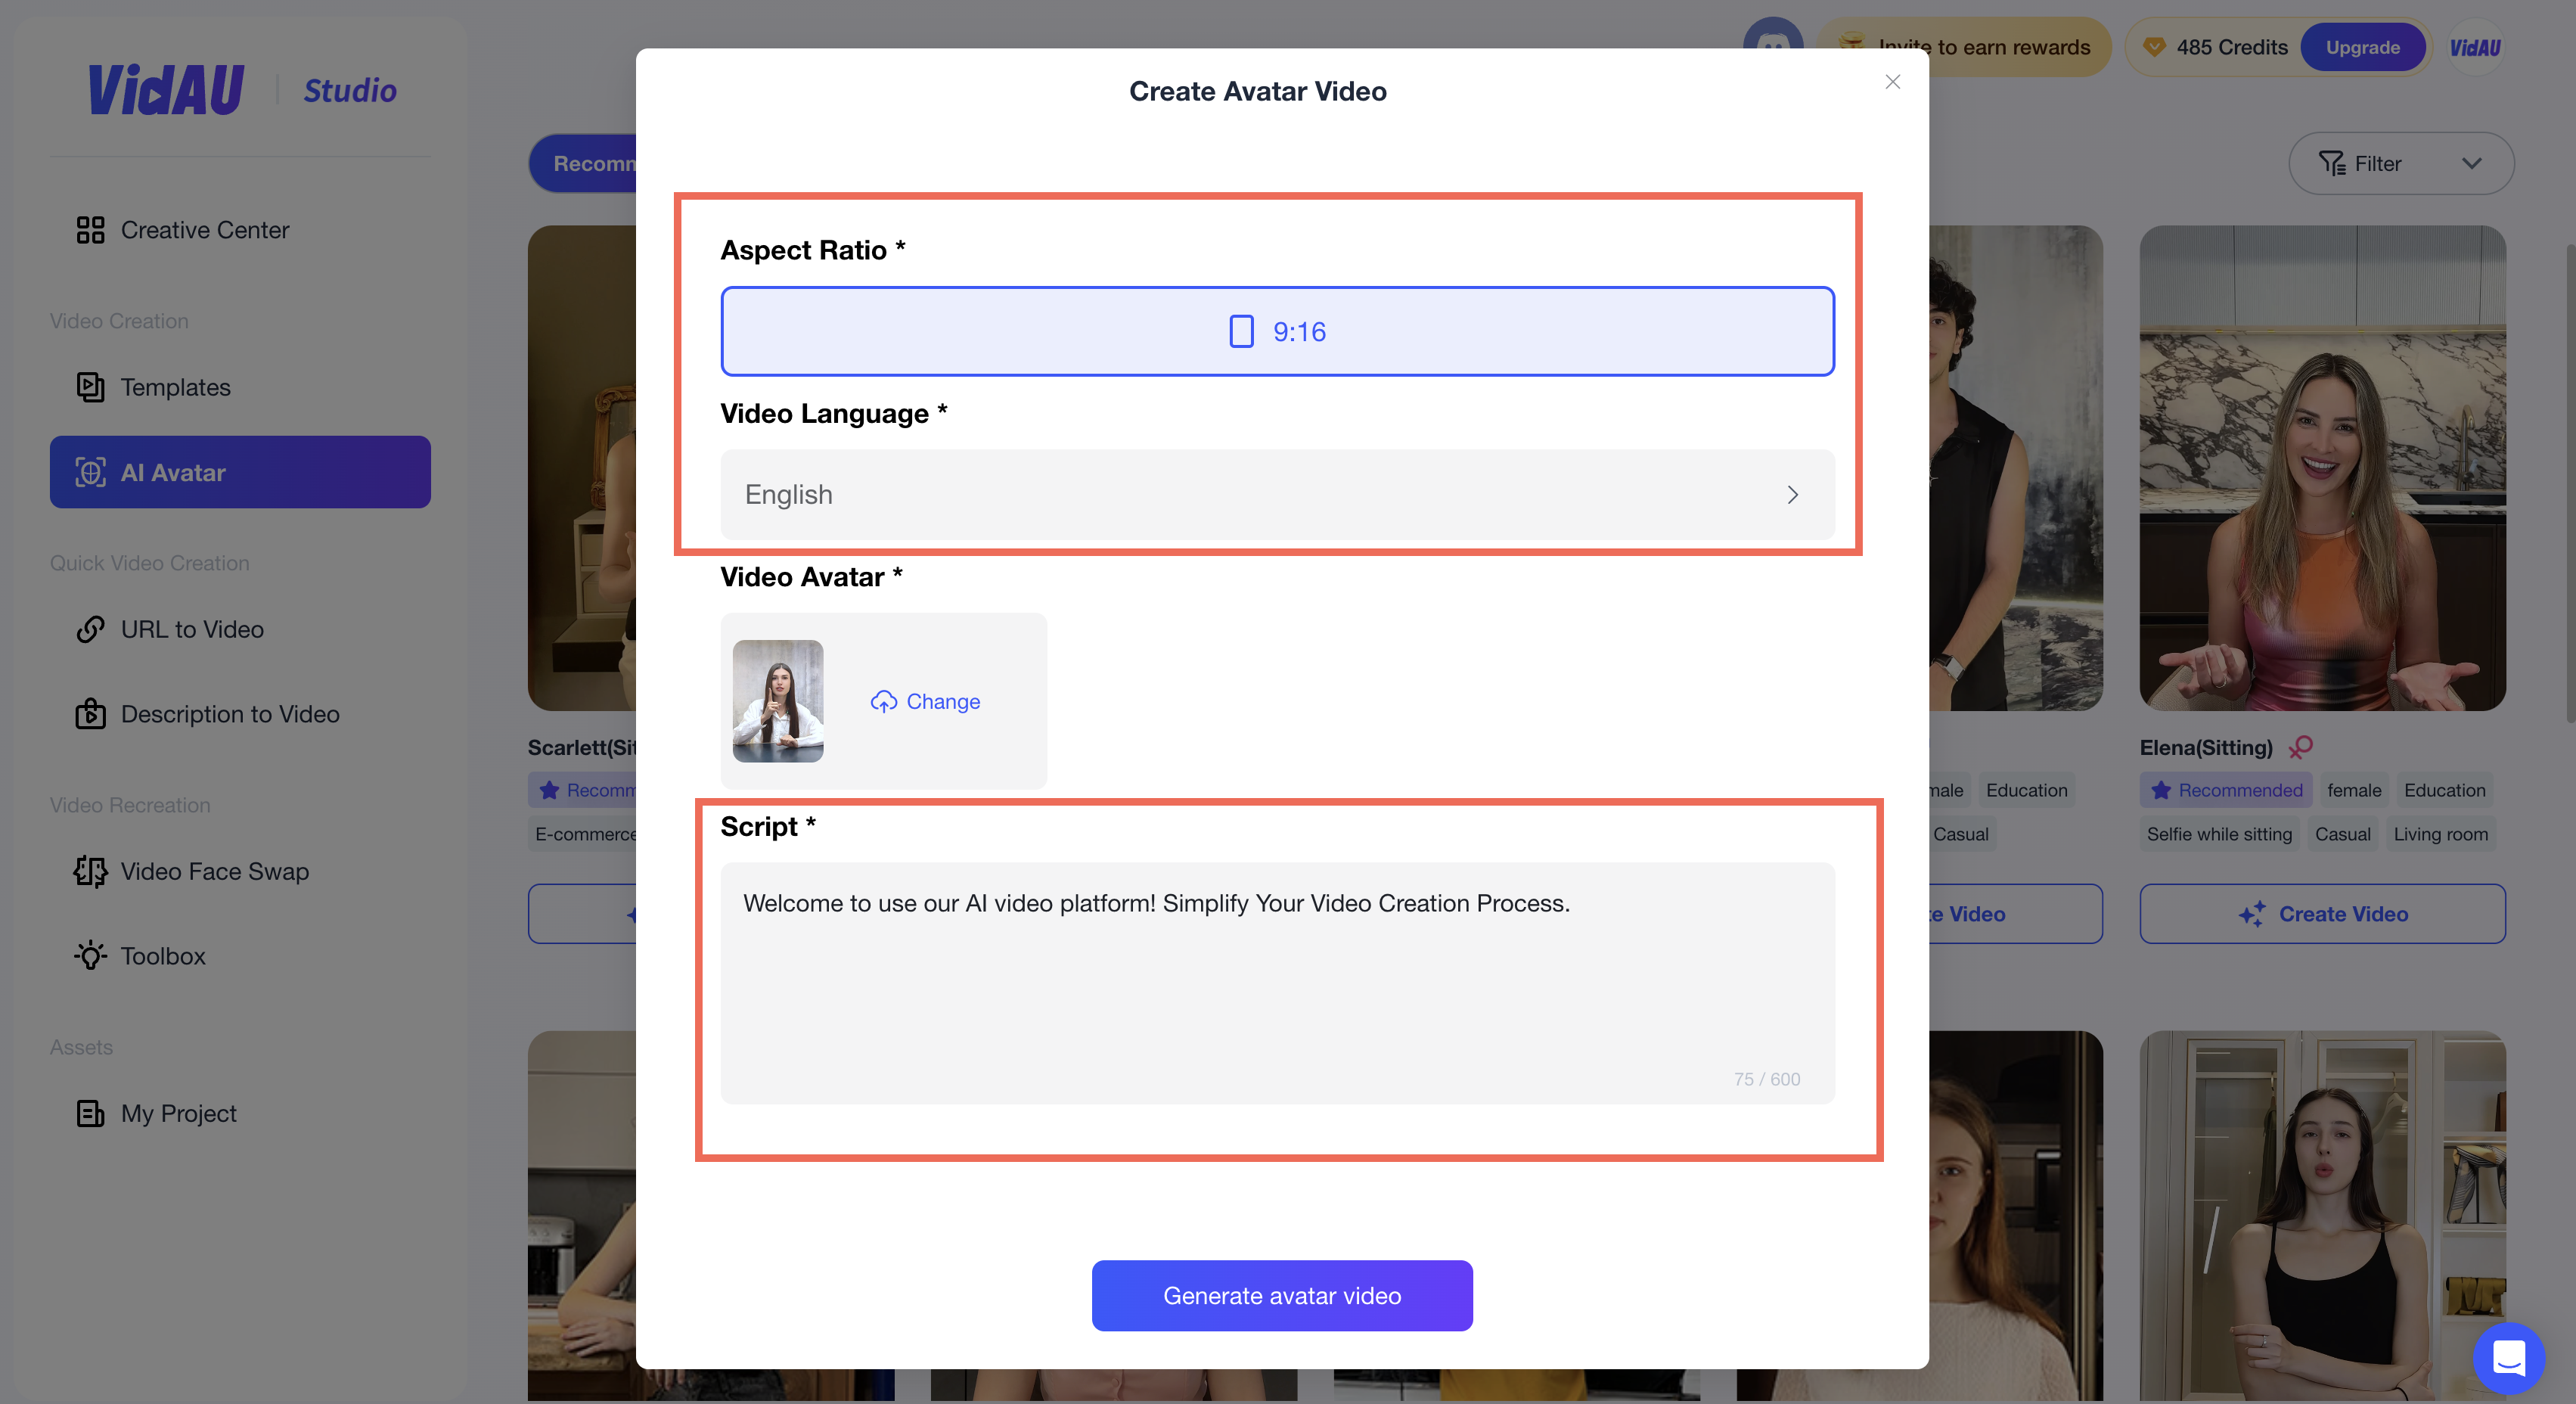The height and width of the screenshot is (1404, 2576).
Task: Select the AI Avatar sidebar icon
Action: point(88,472)
